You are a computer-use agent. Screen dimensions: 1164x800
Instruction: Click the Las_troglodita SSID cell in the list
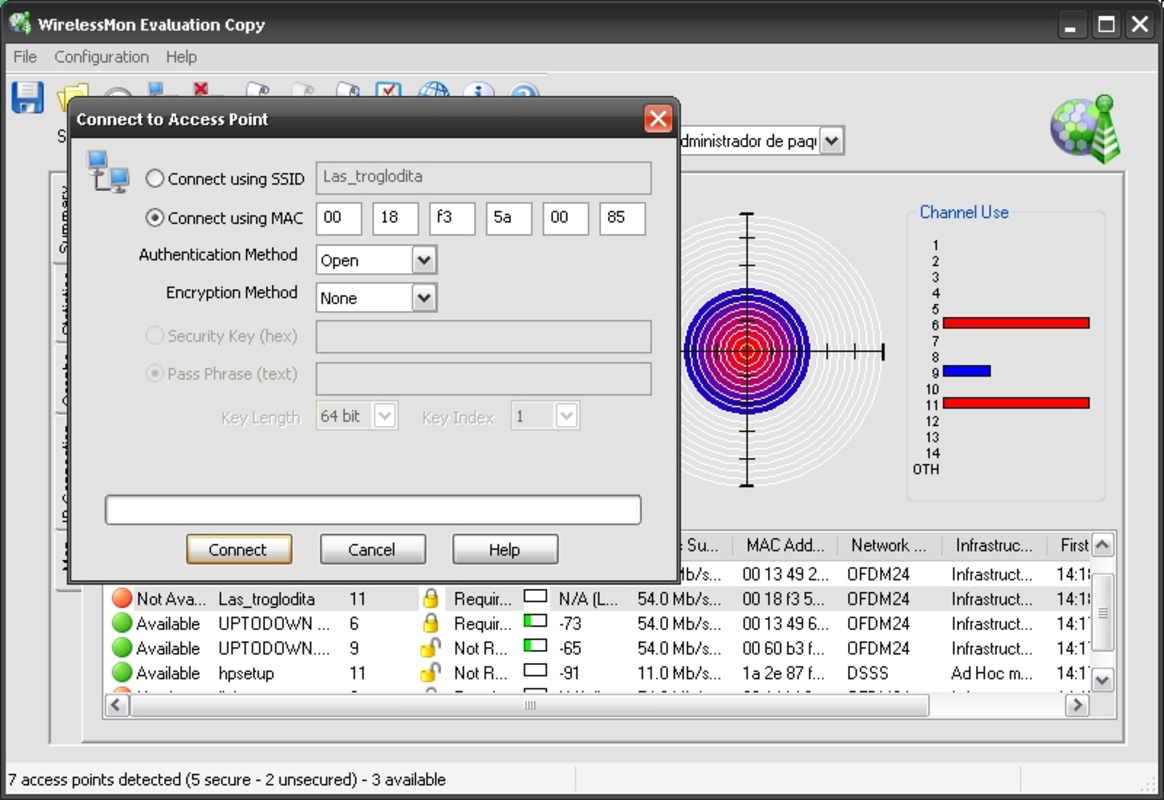[267, 599]
